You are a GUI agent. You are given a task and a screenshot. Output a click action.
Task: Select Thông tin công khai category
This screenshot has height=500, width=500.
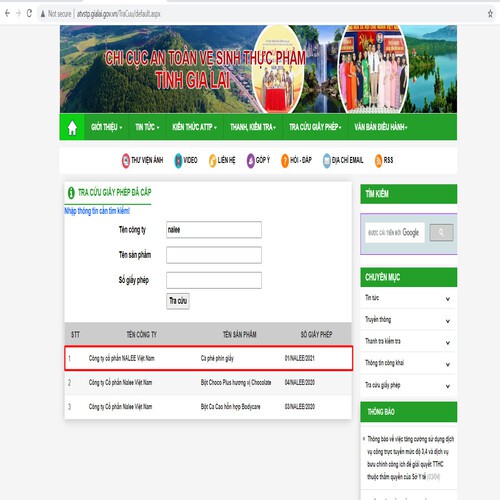[x=384, y=363]
